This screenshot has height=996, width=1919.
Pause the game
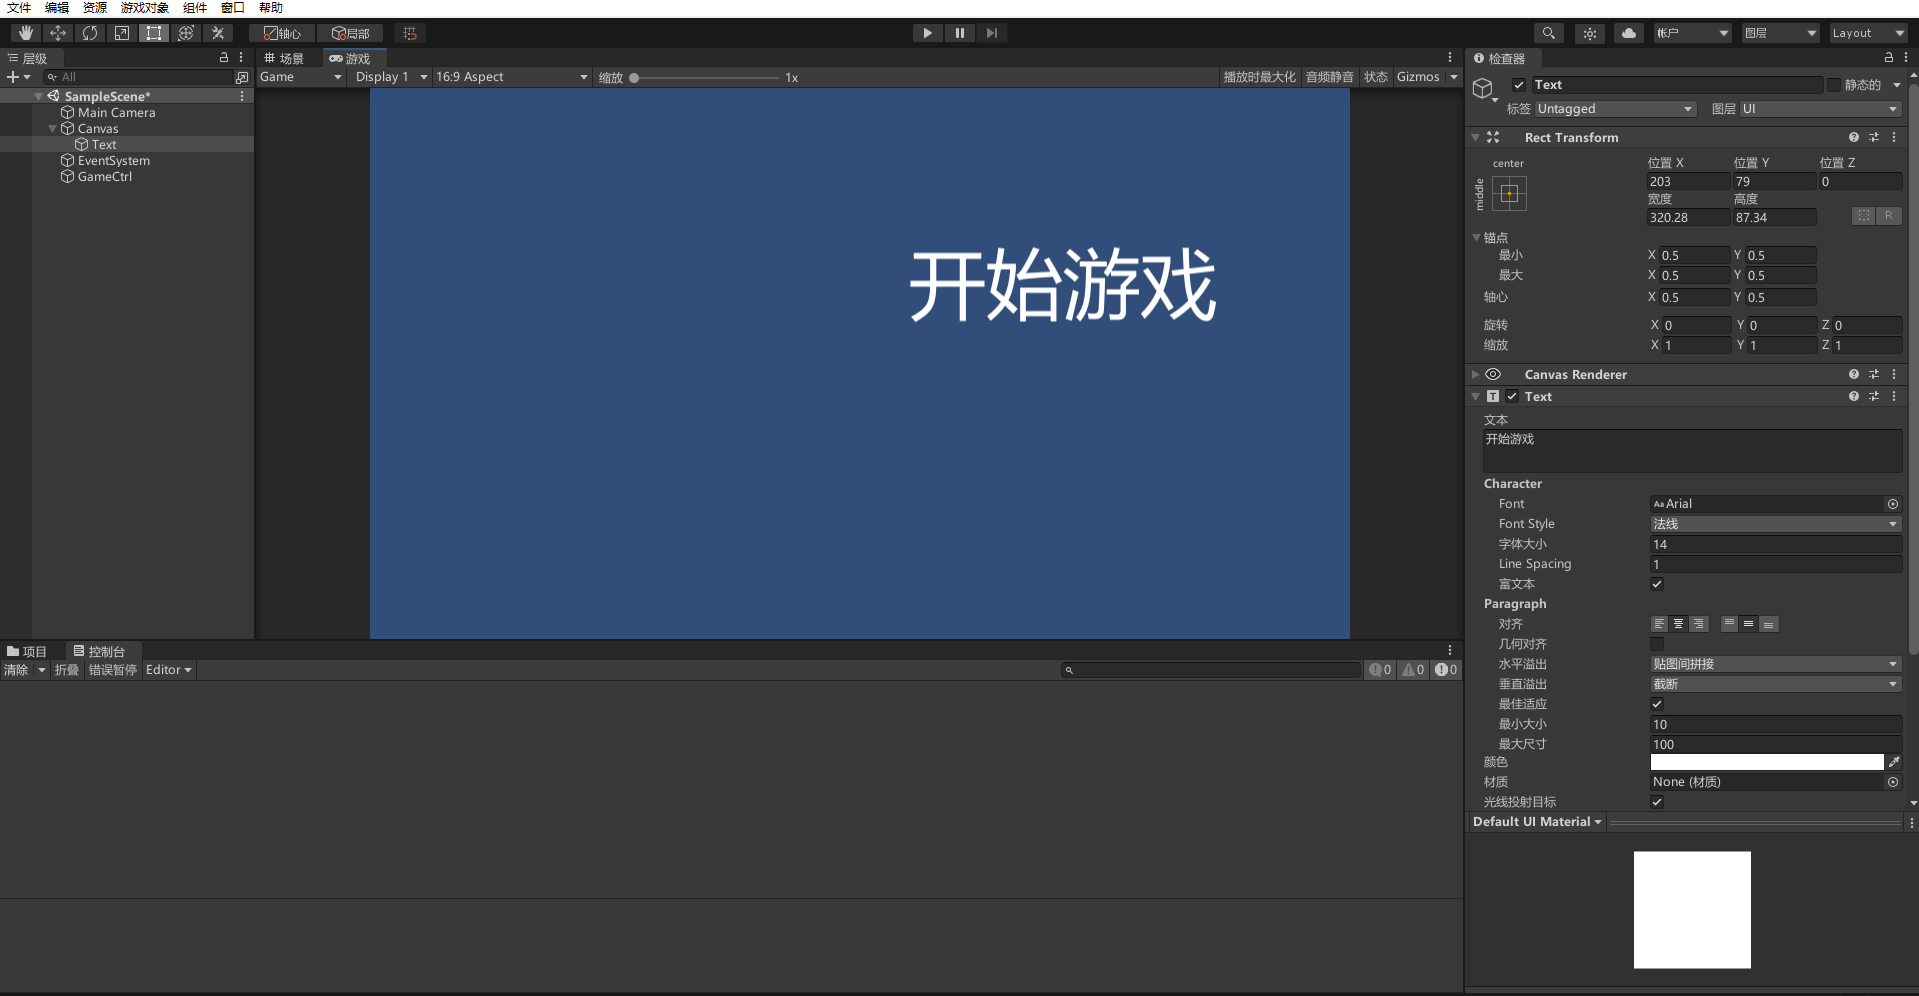coord(959,33)
